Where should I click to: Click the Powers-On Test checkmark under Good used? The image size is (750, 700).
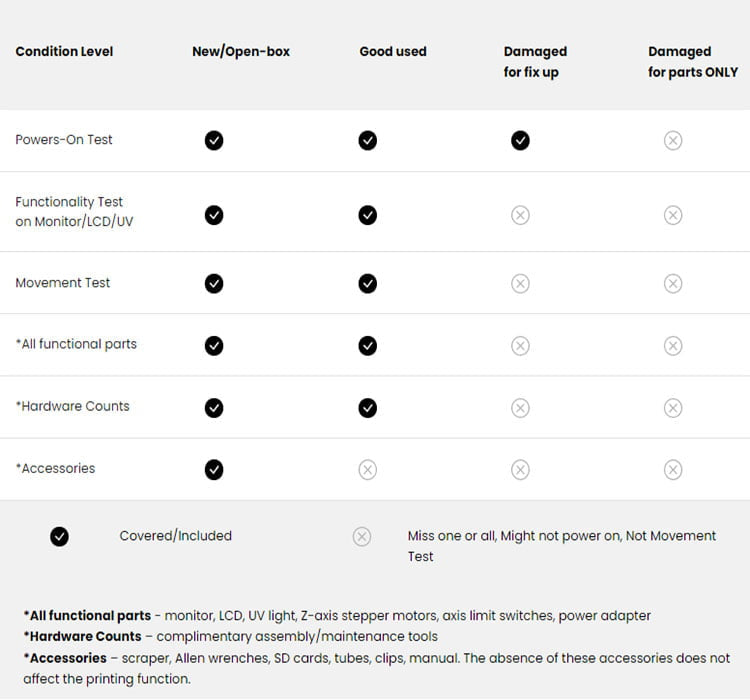coord(368,140)
